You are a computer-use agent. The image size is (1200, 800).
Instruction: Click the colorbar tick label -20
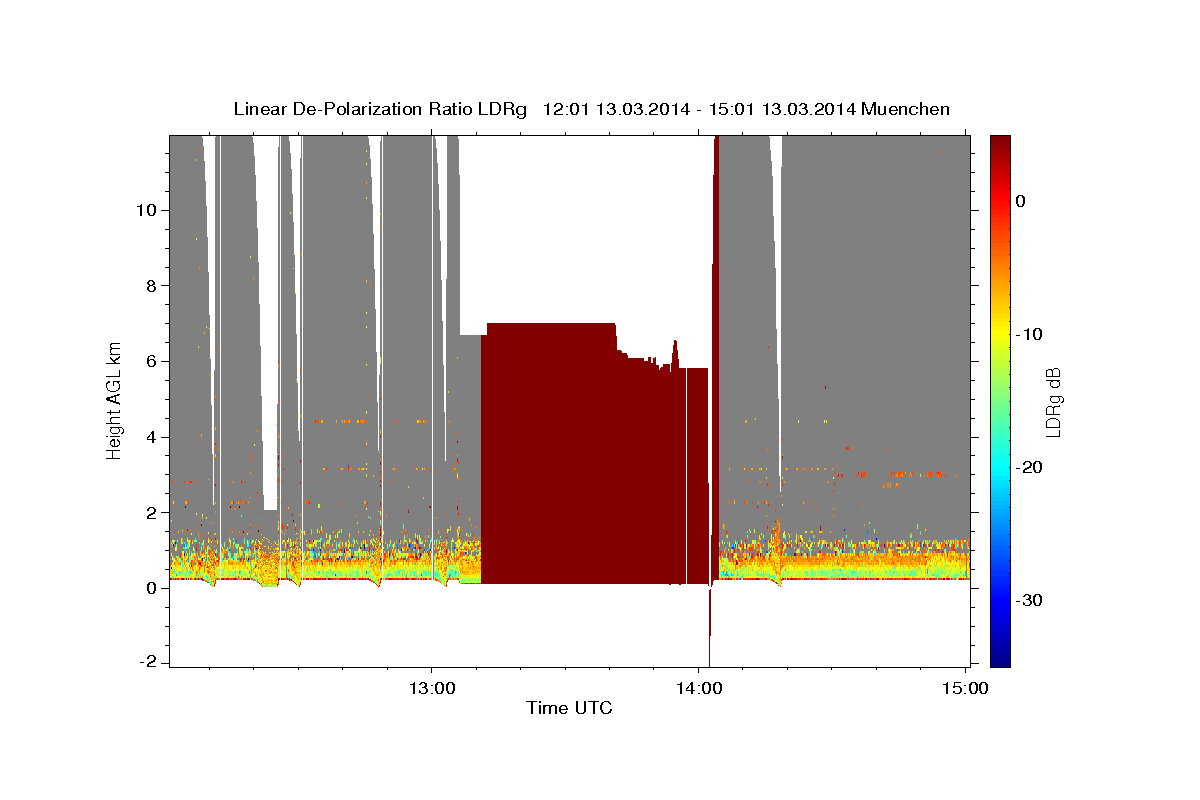[1029, 467]
